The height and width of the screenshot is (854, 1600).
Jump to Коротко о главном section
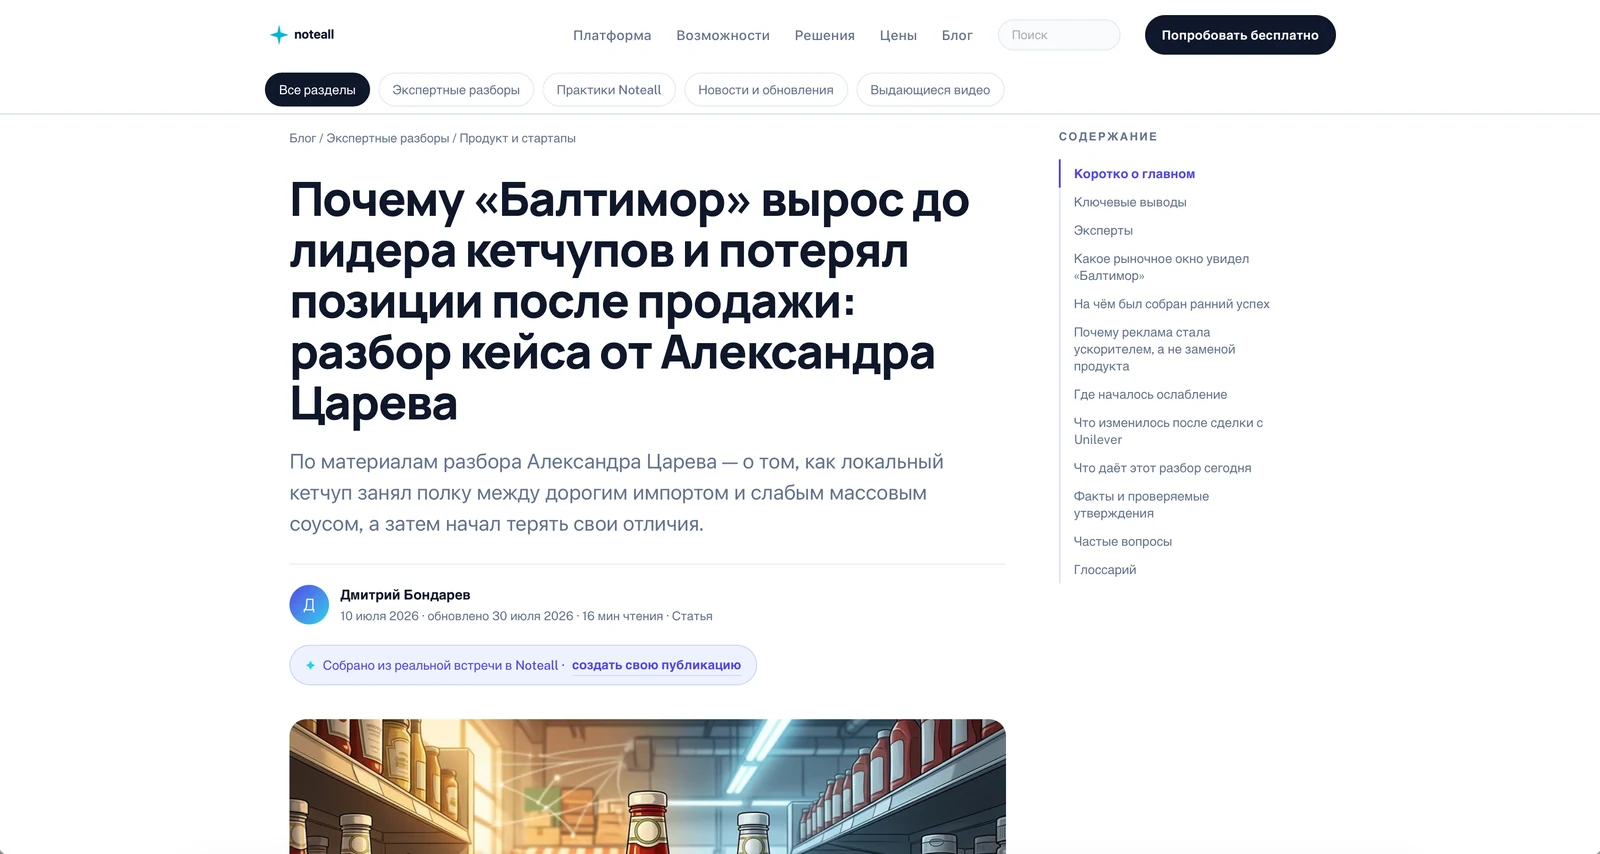1134,174
